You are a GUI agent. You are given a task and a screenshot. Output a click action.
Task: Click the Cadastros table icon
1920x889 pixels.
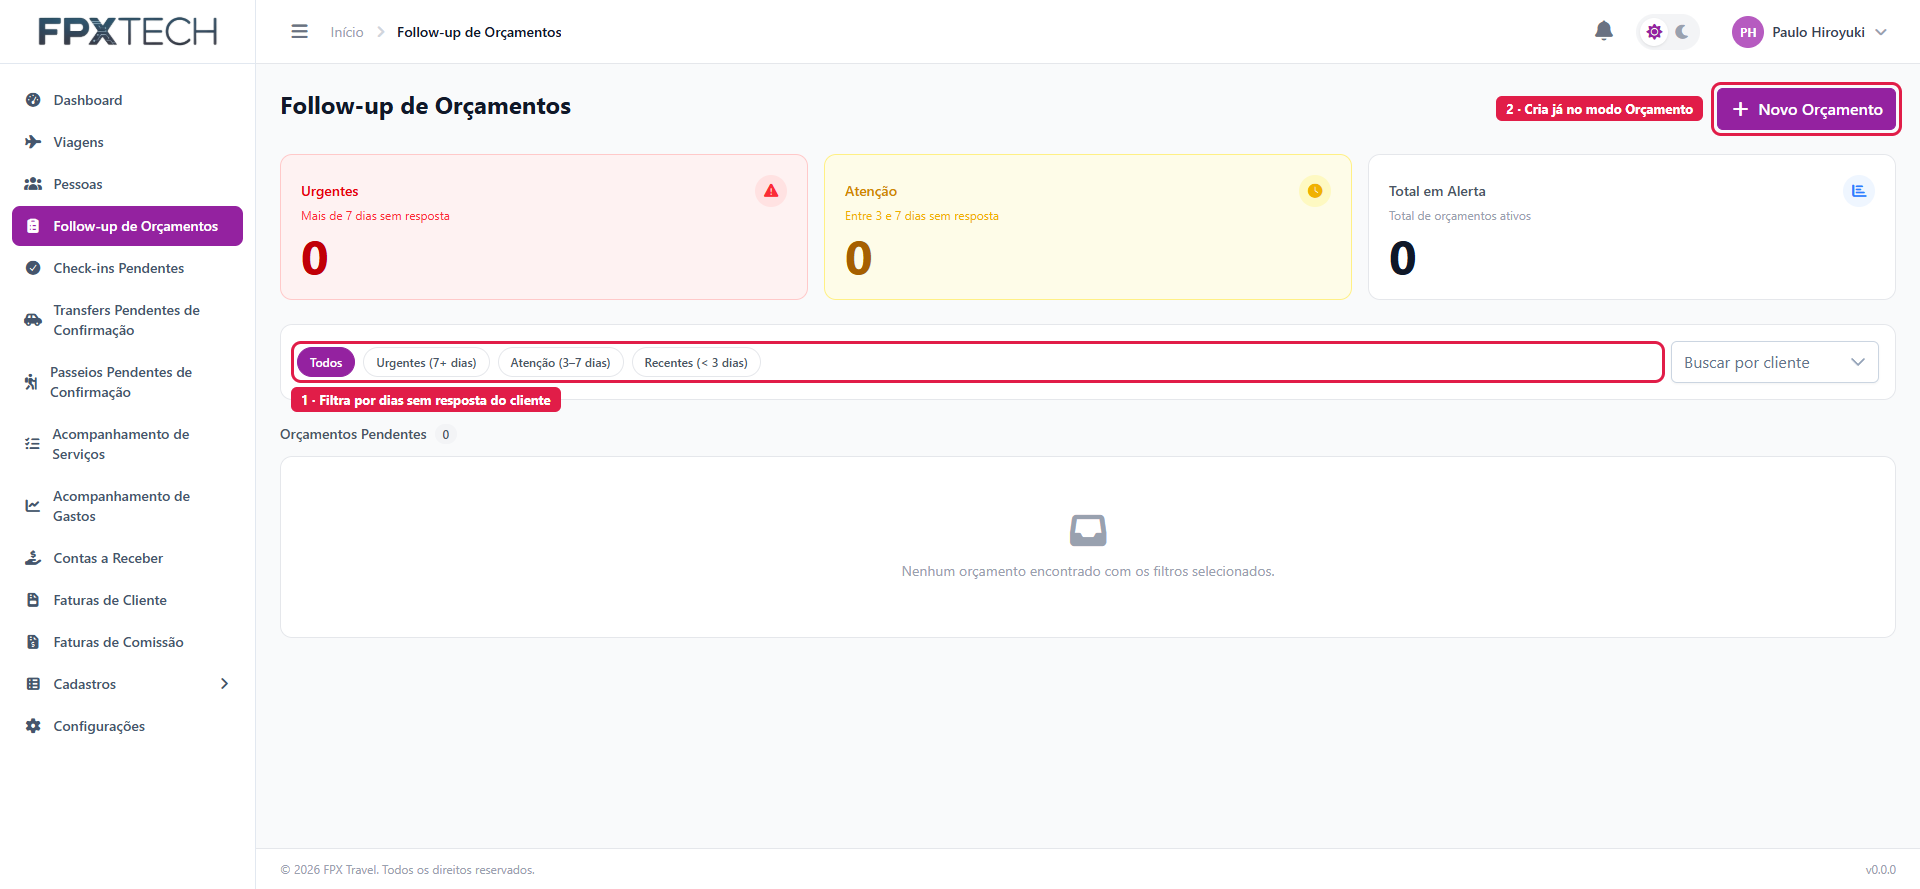pos(33,684)
